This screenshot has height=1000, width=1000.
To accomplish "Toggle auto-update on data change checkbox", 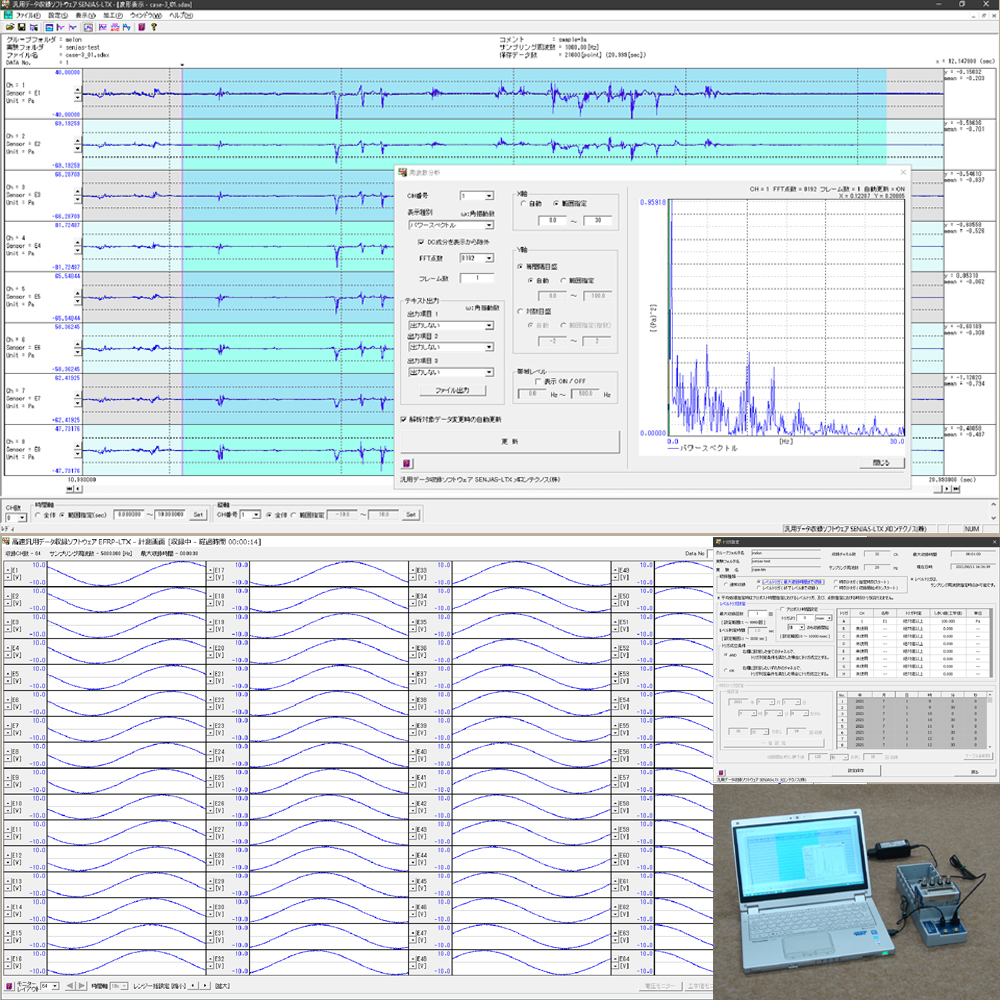I will click(x=404, y=420).
